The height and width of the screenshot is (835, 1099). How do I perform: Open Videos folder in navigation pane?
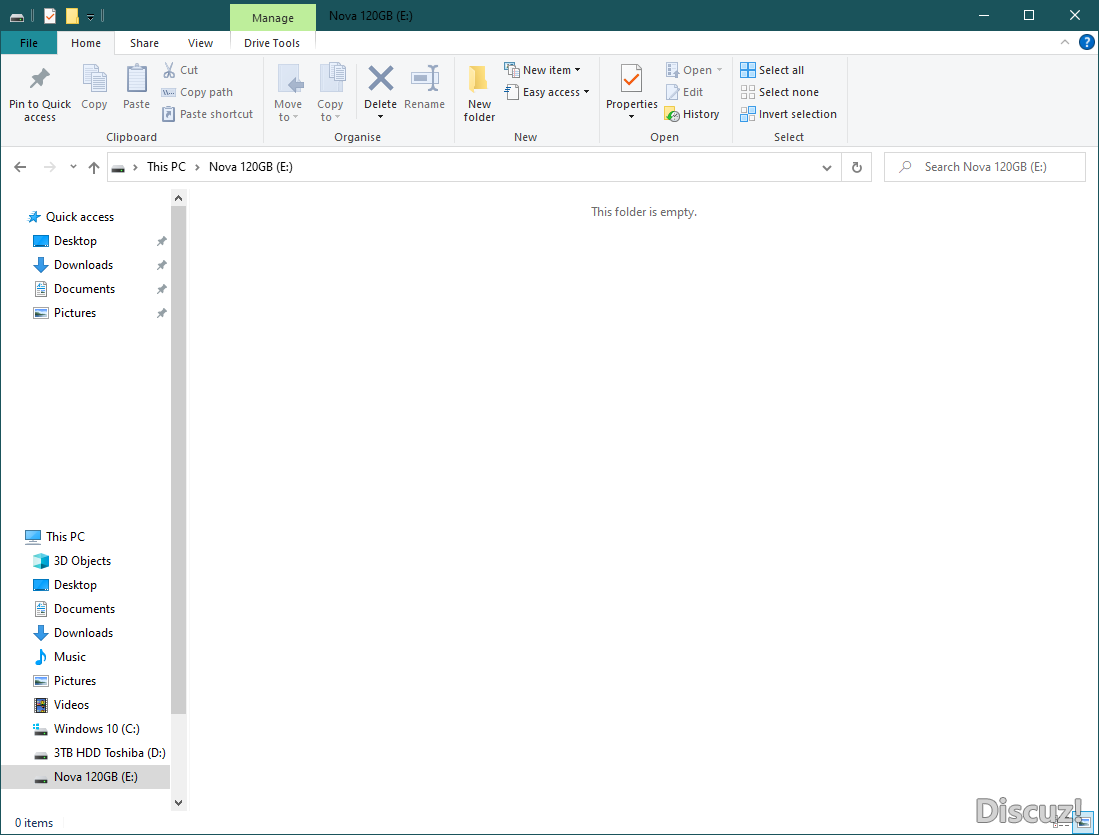tap(71, 705)
